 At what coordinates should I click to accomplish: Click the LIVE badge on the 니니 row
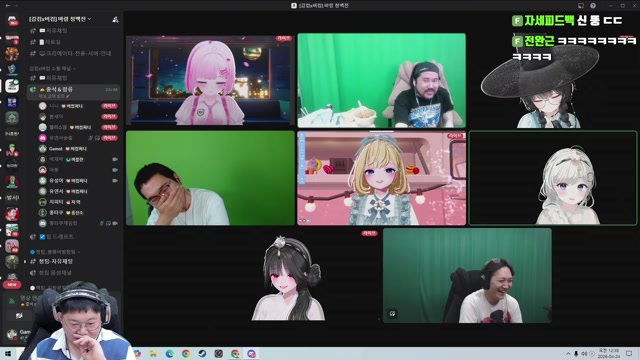[x=109, y=106]
